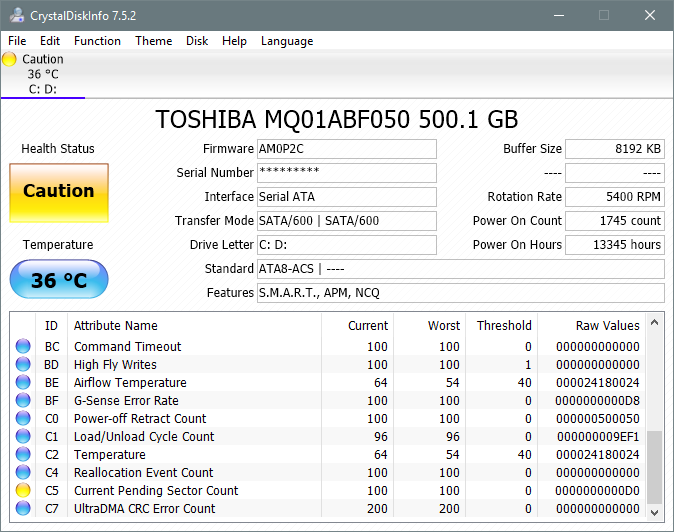The image size is (674, 532).
Task: Click the blue status orb for G-Sense Error Rate
Action: 23,400
